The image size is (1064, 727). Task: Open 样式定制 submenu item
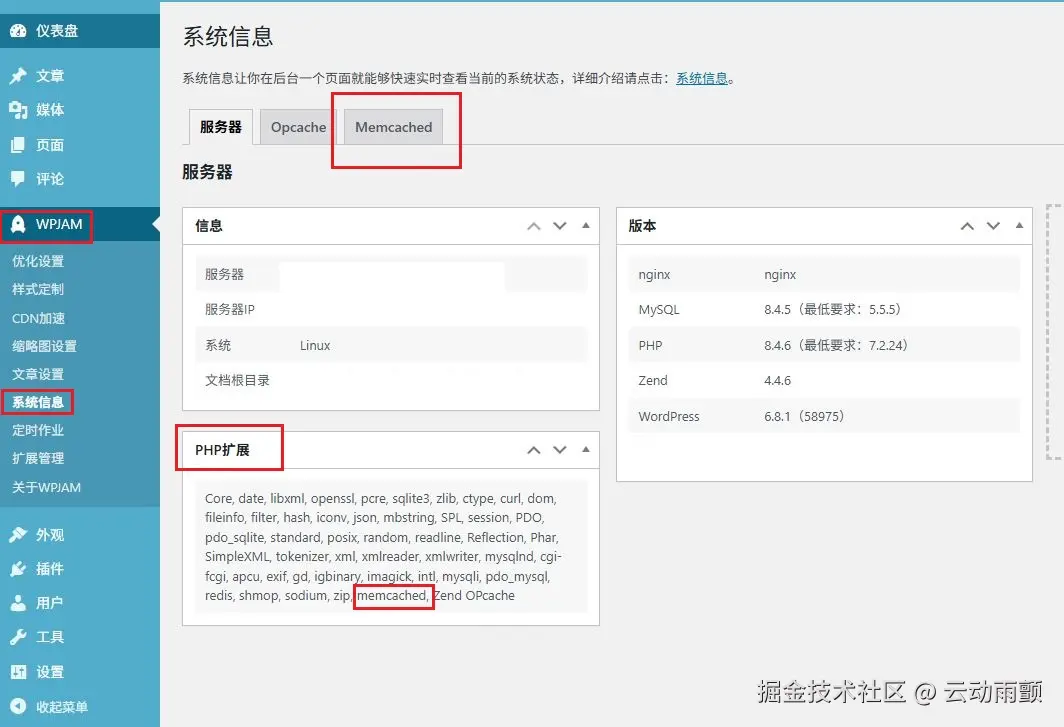tap(38, 289)
